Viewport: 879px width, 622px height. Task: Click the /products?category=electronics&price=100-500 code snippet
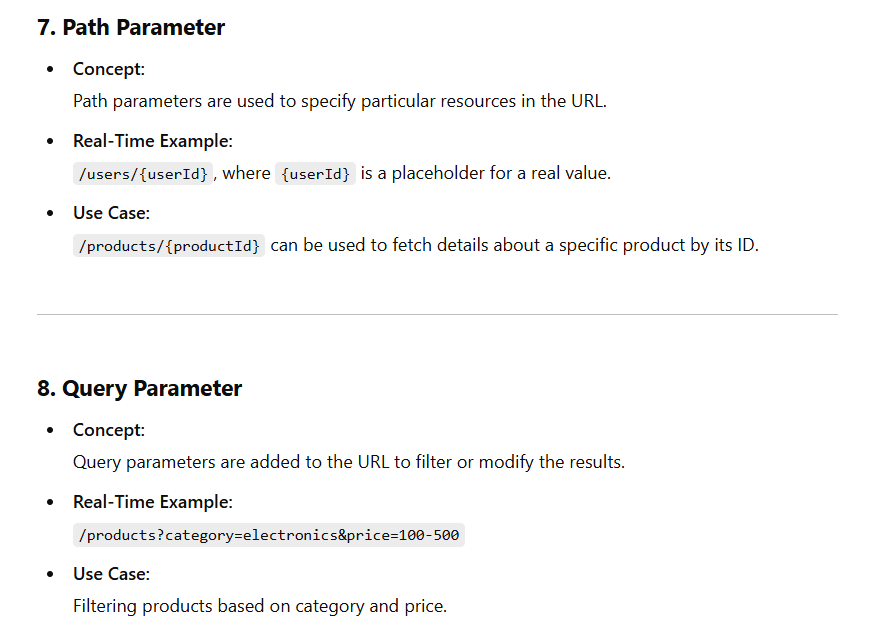(269, 535)
